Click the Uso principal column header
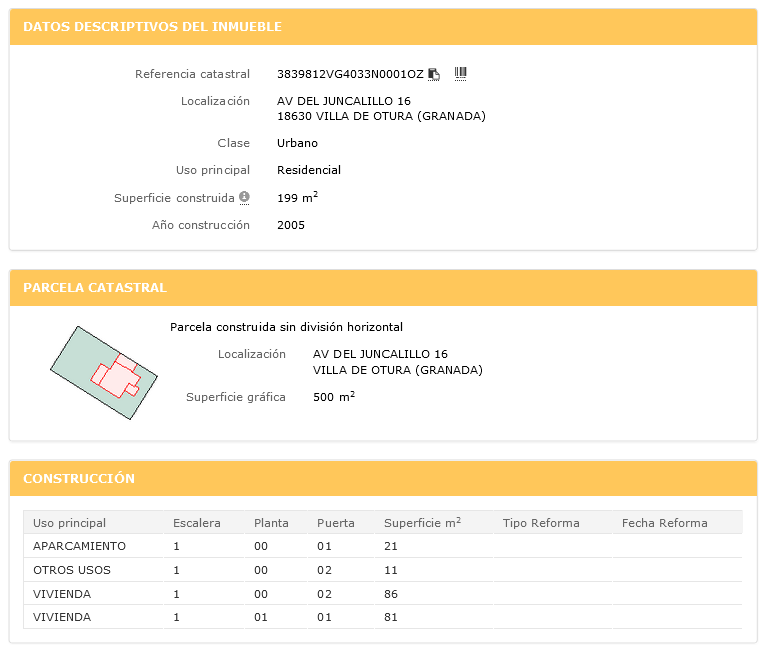The height and width of the screenshot is (650, 762). coord(69,523)
